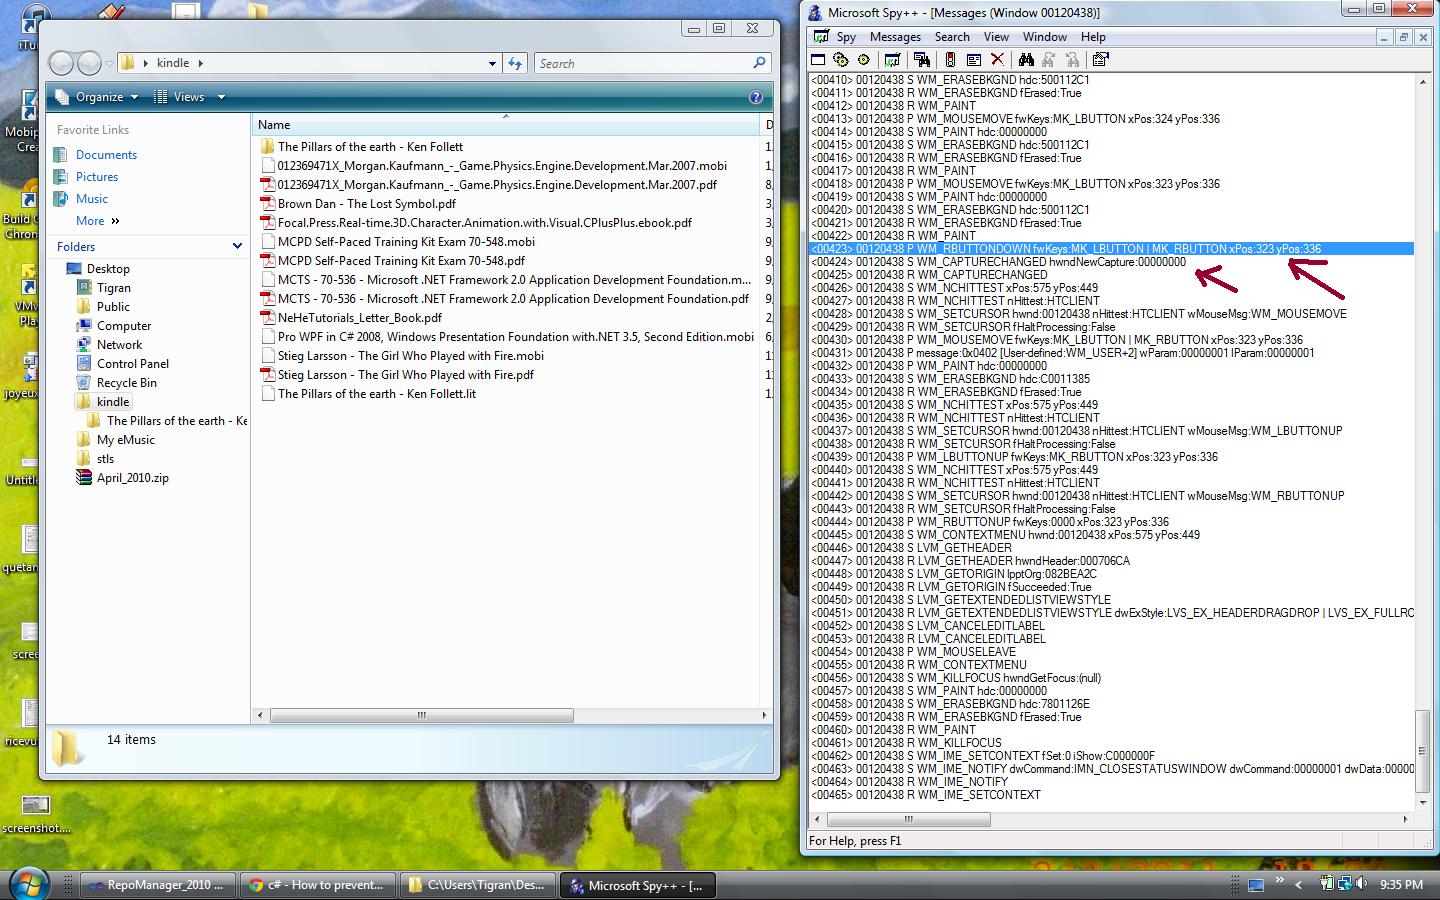
Task: Click the Spy++ document icon left of Spy menu
Action: point(821,37)
